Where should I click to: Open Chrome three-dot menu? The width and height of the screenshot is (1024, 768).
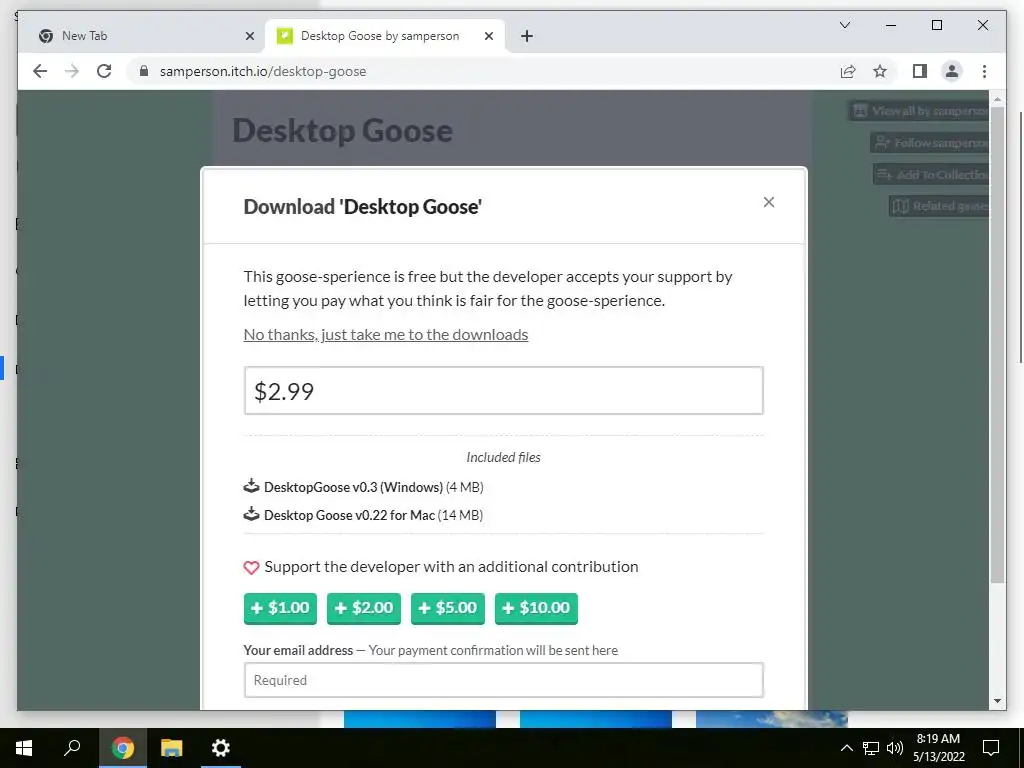(984, 71)
